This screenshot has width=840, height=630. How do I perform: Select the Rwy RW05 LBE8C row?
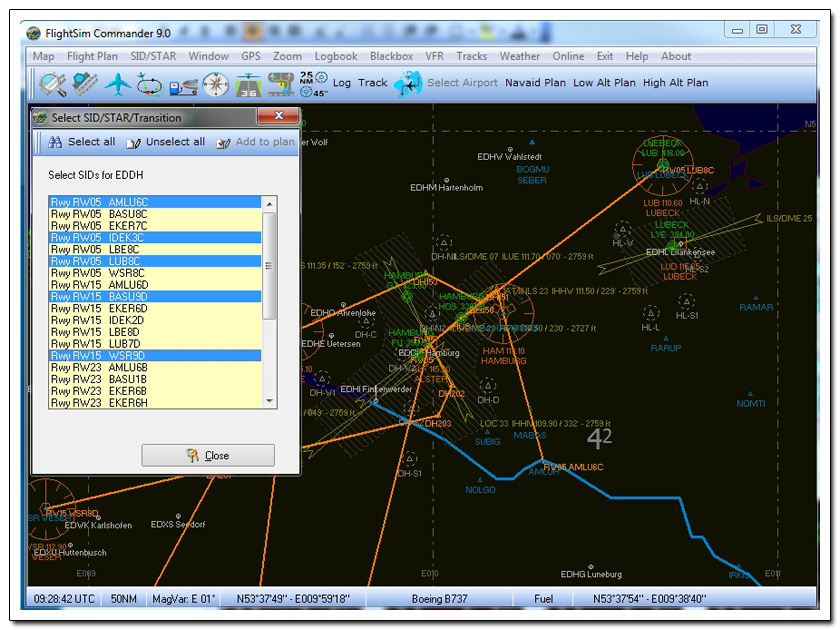pyautogui.click(x=155, y=250)
